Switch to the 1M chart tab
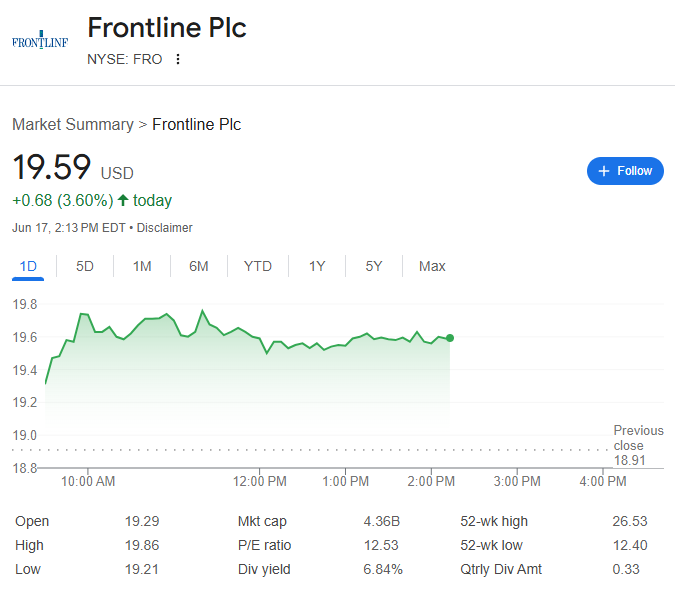 click(142, 267)
